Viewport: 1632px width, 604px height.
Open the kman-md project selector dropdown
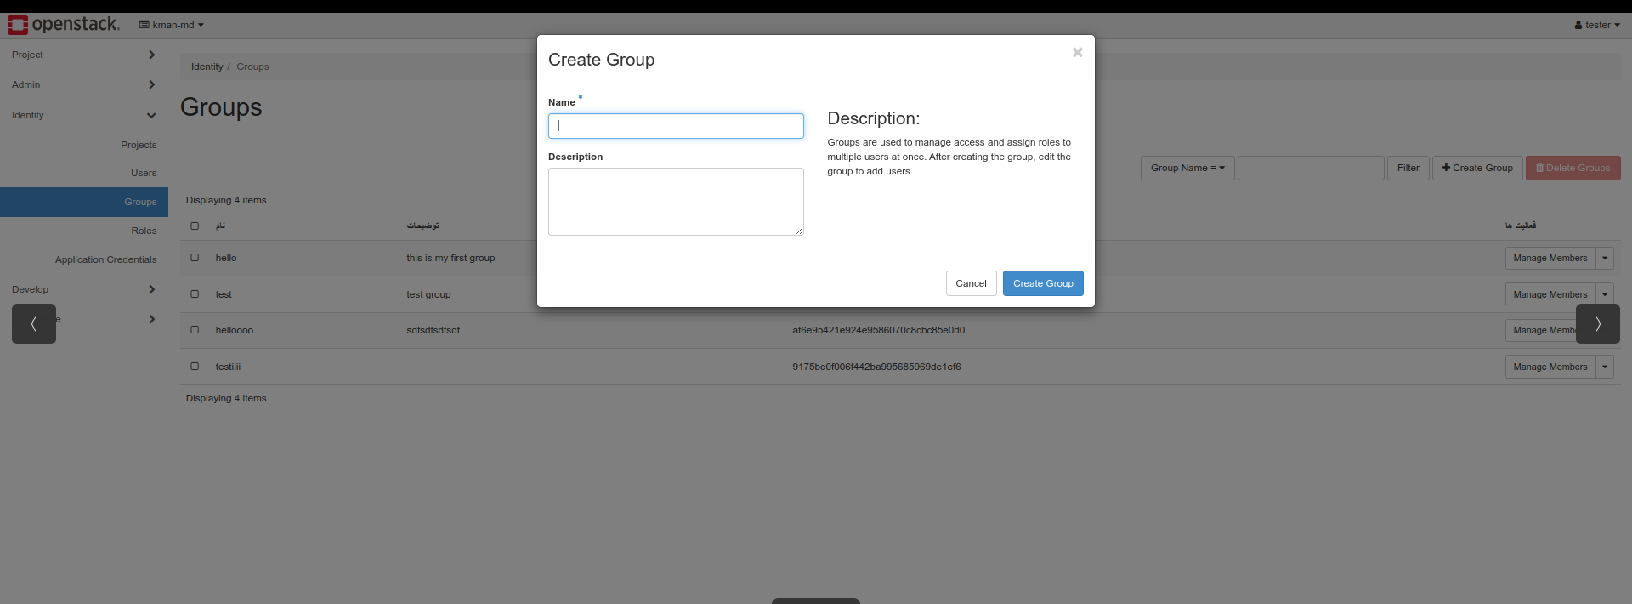pyautogui.click(x=171, y=25)
